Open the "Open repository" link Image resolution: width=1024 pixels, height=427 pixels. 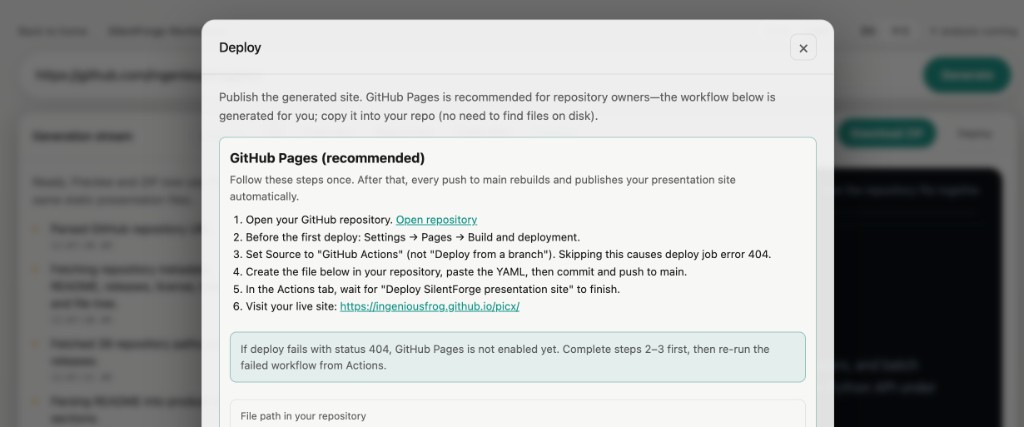click(x=436, y=220)
